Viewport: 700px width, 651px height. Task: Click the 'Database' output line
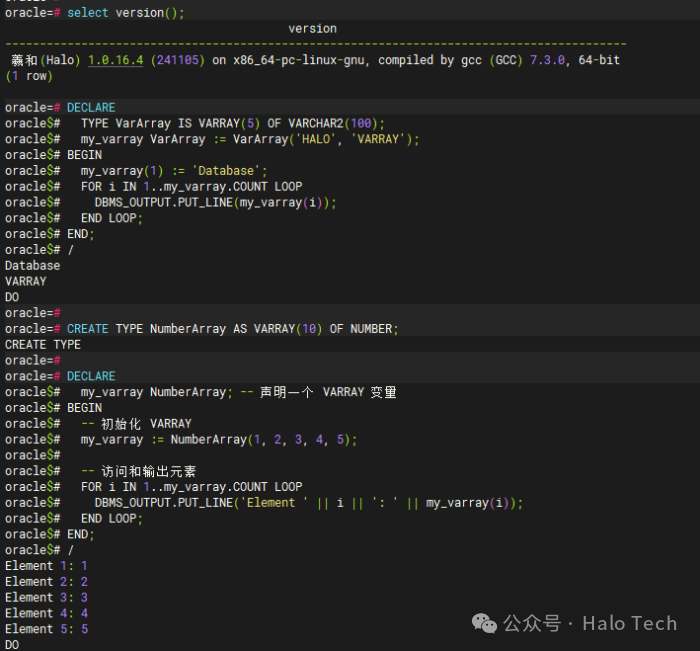click(33, 266)
